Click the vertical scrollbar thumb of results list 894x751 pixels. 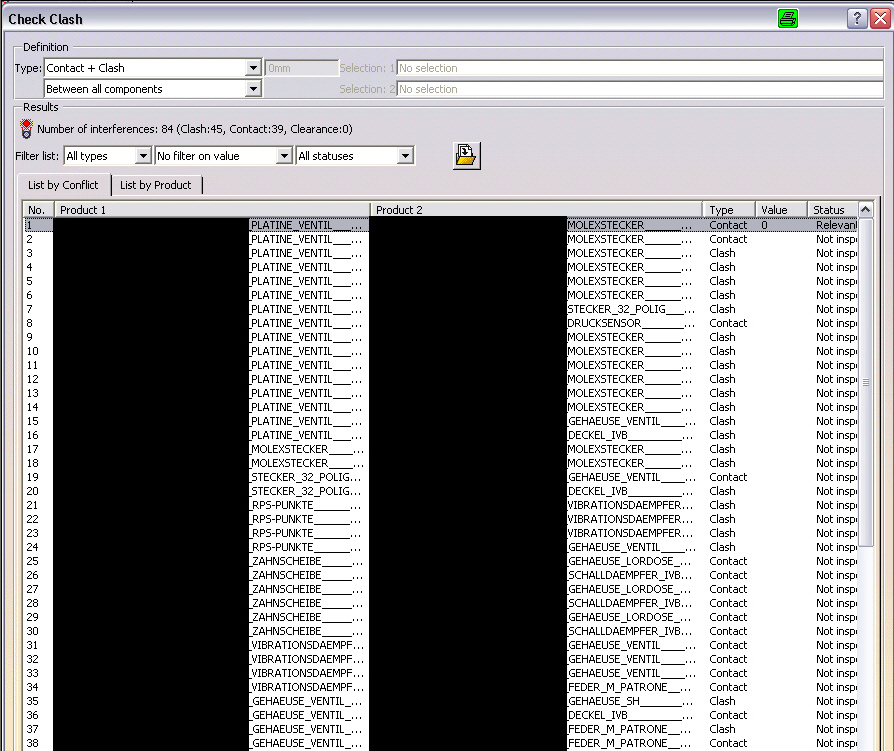pyautogui.click(x=865, y=381)
